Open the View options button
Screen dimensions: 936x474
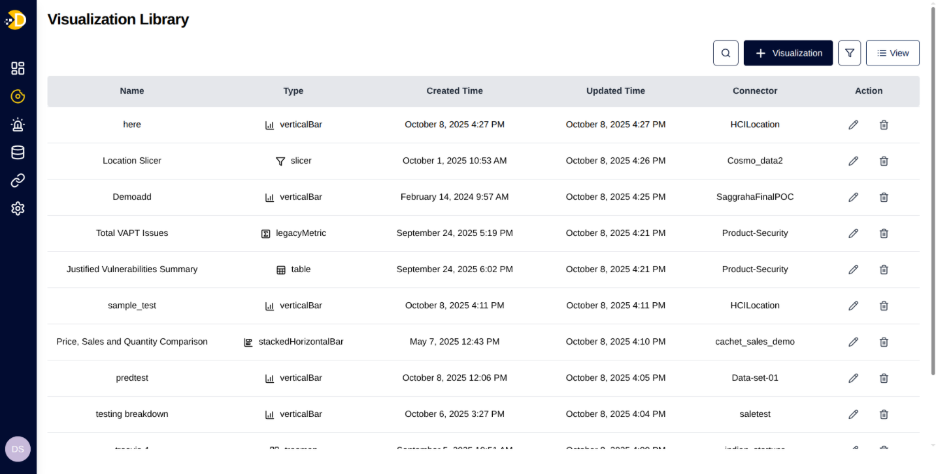coord(893,53)
